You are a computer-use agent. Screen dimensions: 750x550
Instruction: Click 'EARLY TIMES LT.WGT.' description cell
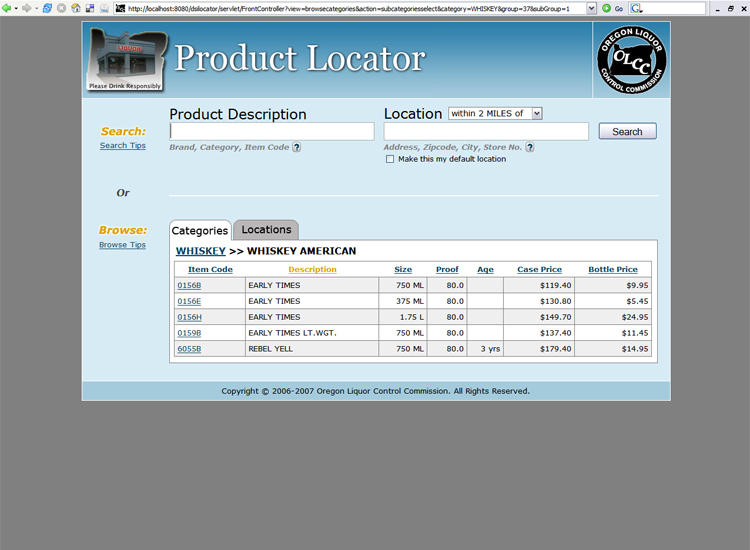[312, 333]
